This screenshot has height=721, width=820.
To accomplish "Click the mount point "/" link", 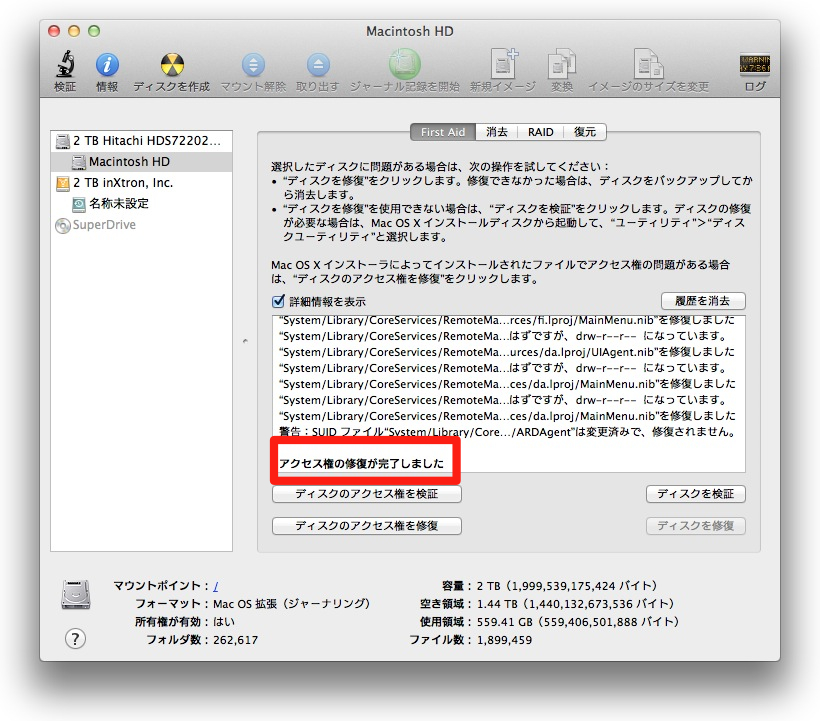I will pyautogui.click(x=215, y=586).
